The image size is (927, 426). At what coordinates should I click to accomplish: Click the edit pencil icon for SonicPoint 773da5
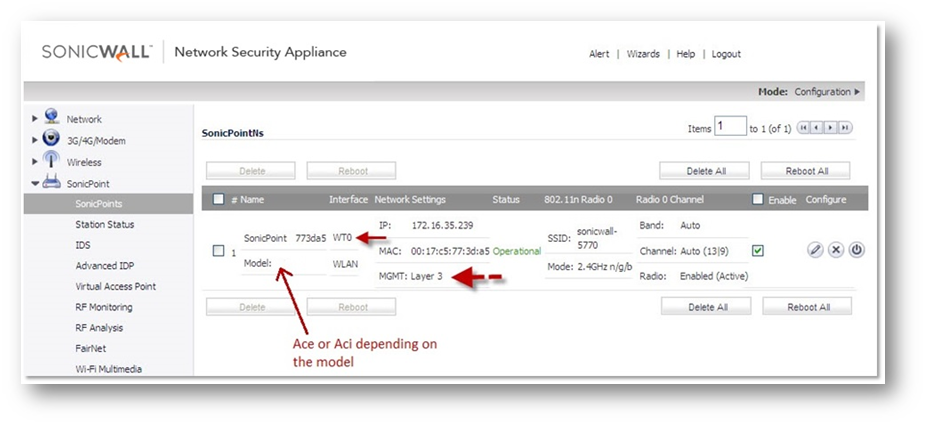pyautogui.click(x=815, y=250)
